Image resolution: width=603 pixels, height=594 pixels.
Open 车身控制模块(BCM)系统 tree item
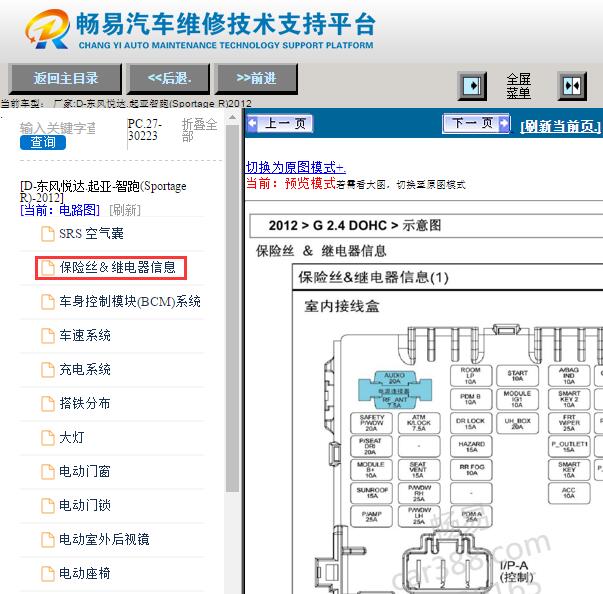(x=130, y=301)
